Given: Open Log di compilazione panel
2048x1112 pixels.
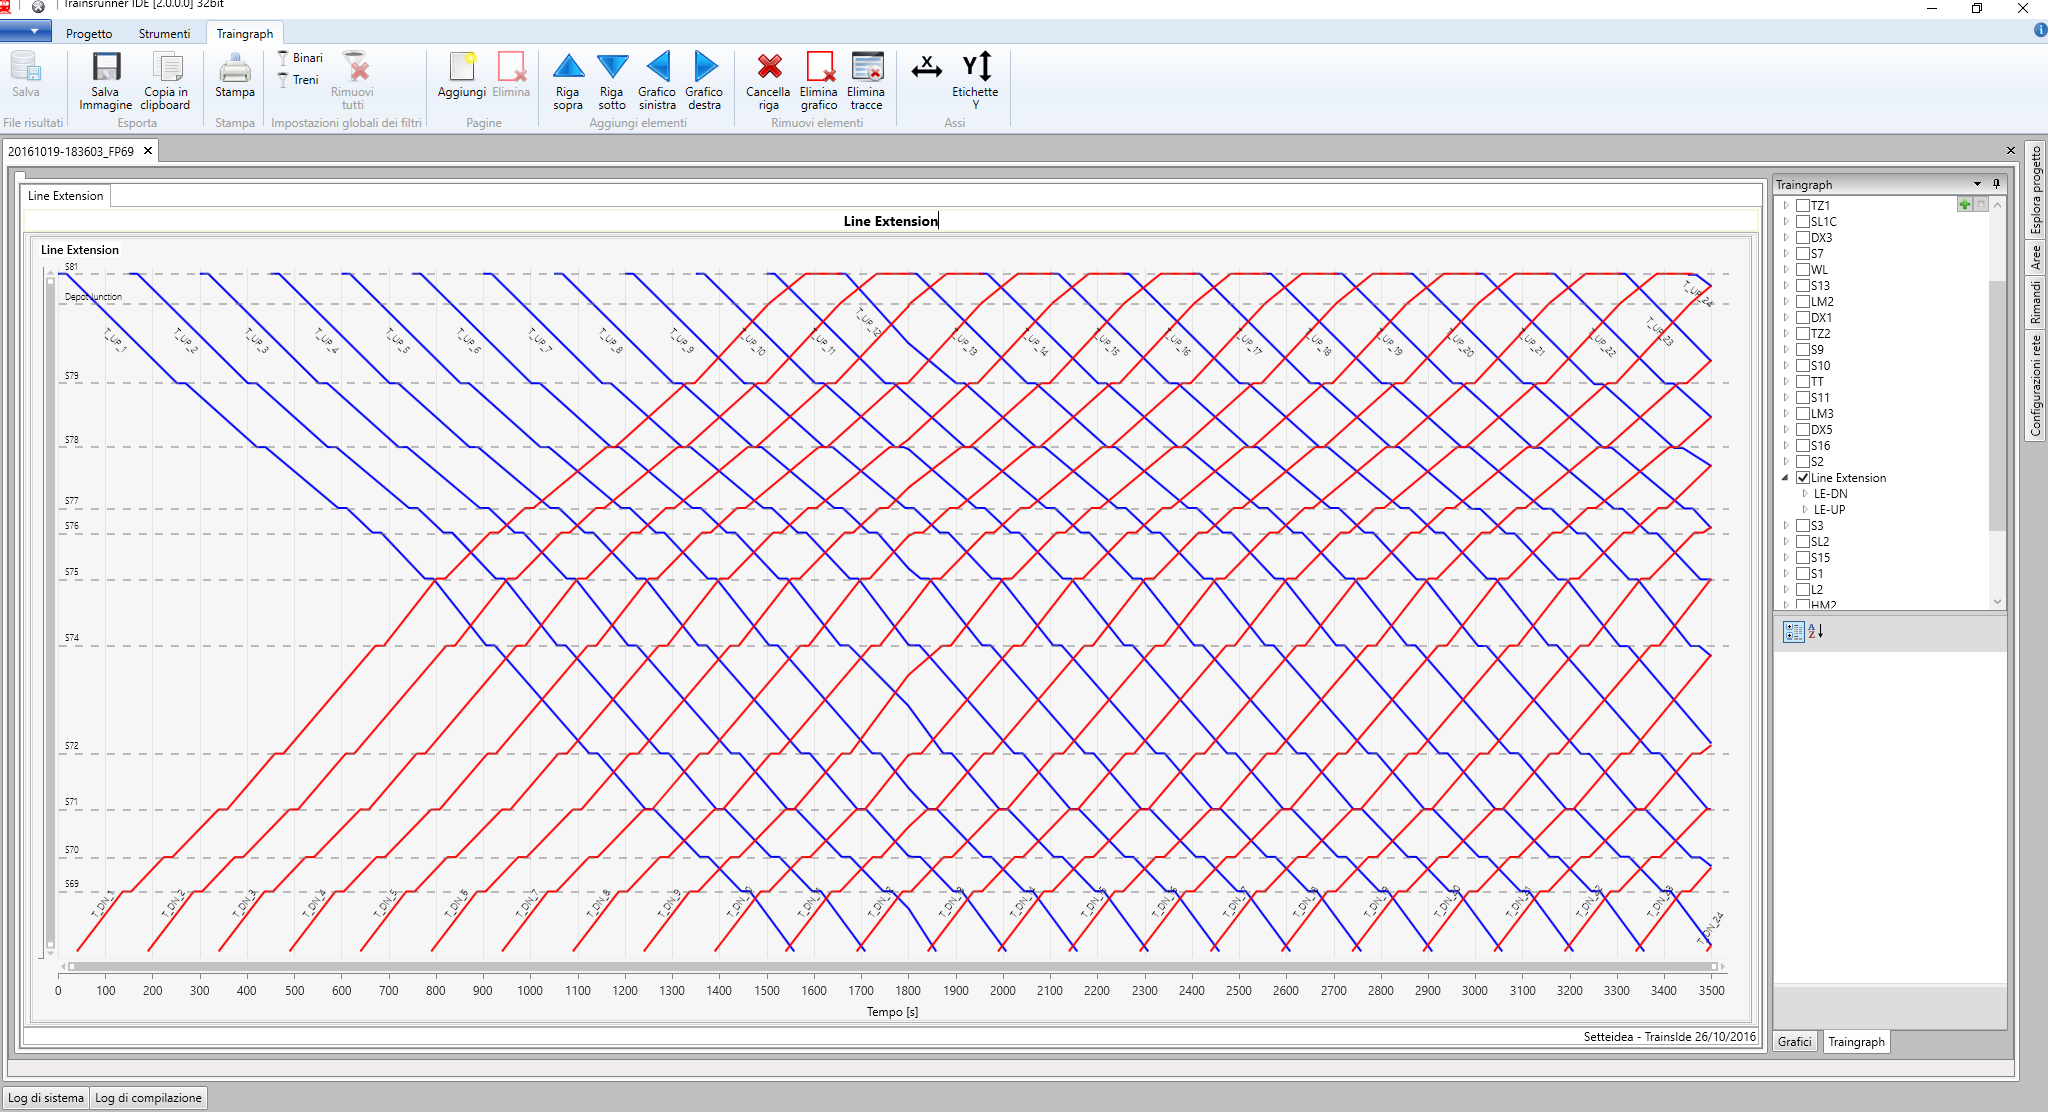Looking at the screenshot, I should 148,1097.
